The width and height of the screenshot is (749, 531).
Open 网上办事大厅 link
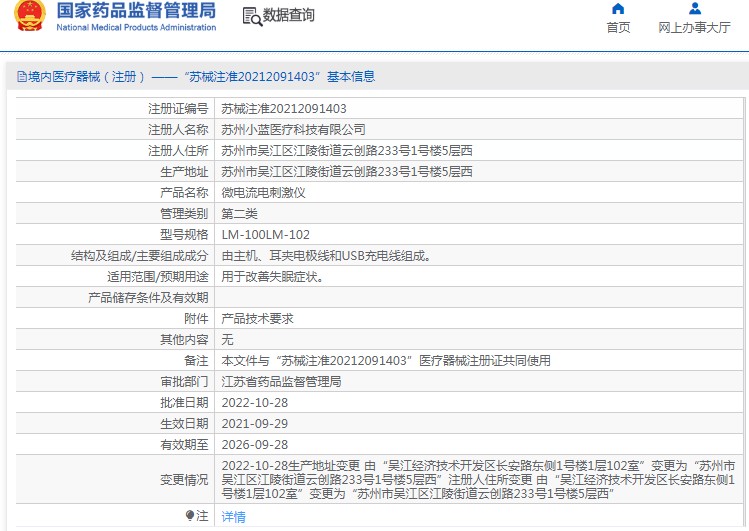[x=695, y=28]
